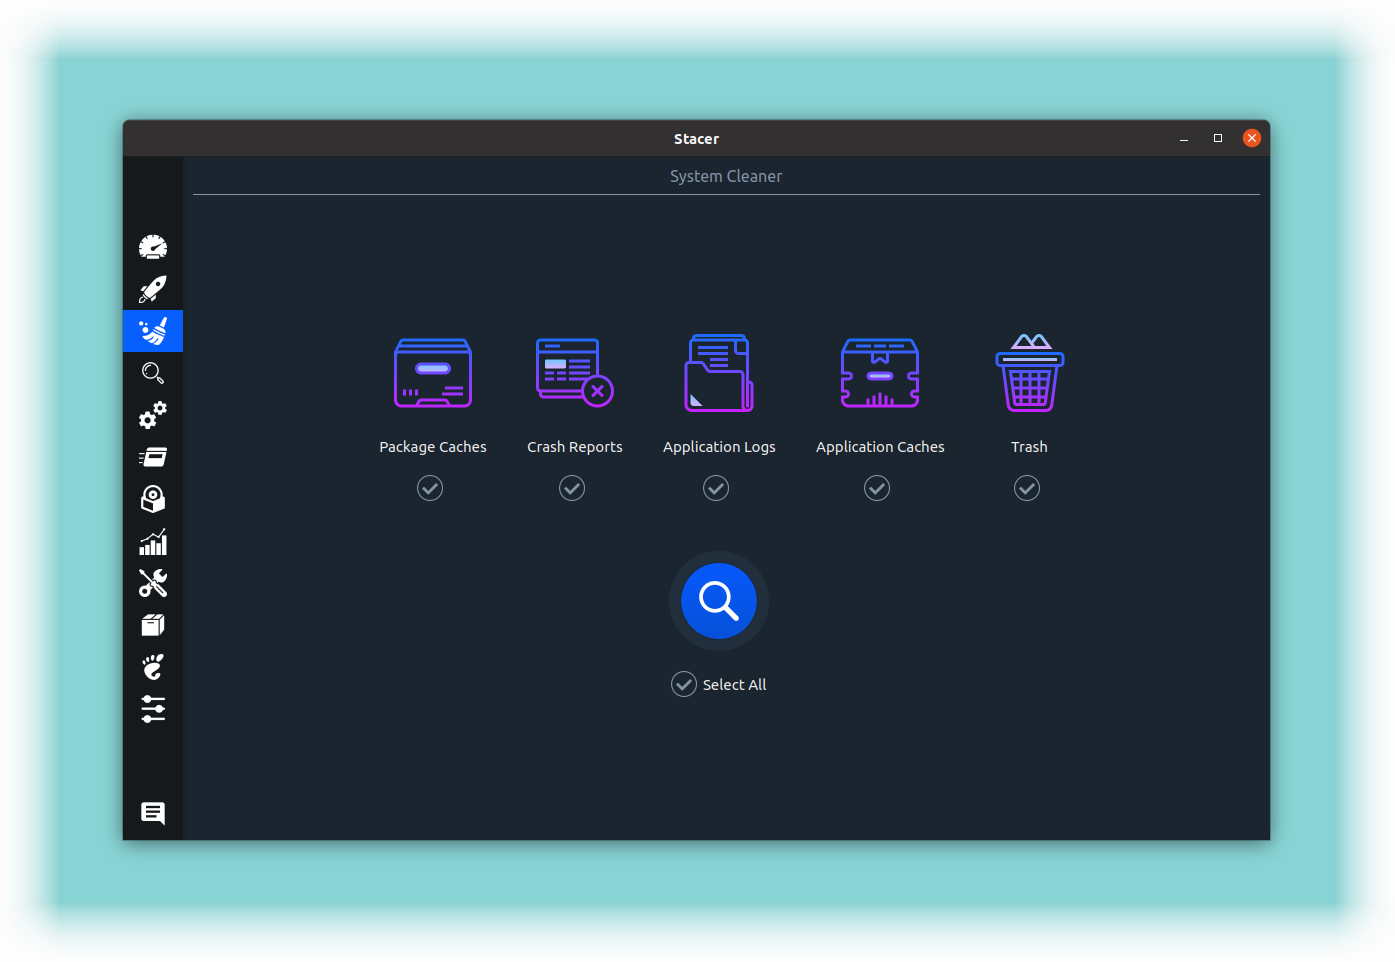Select the System Cleaner broom icon

[x=153, y=331]
